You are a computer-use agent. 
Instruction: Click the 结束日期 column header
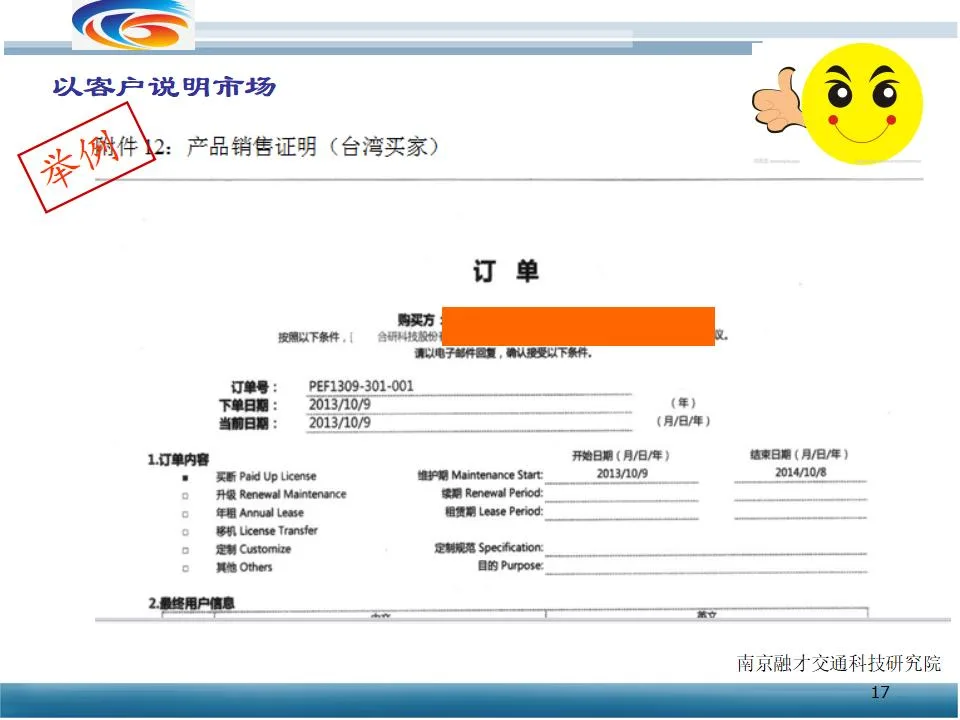tap(799, 454)
